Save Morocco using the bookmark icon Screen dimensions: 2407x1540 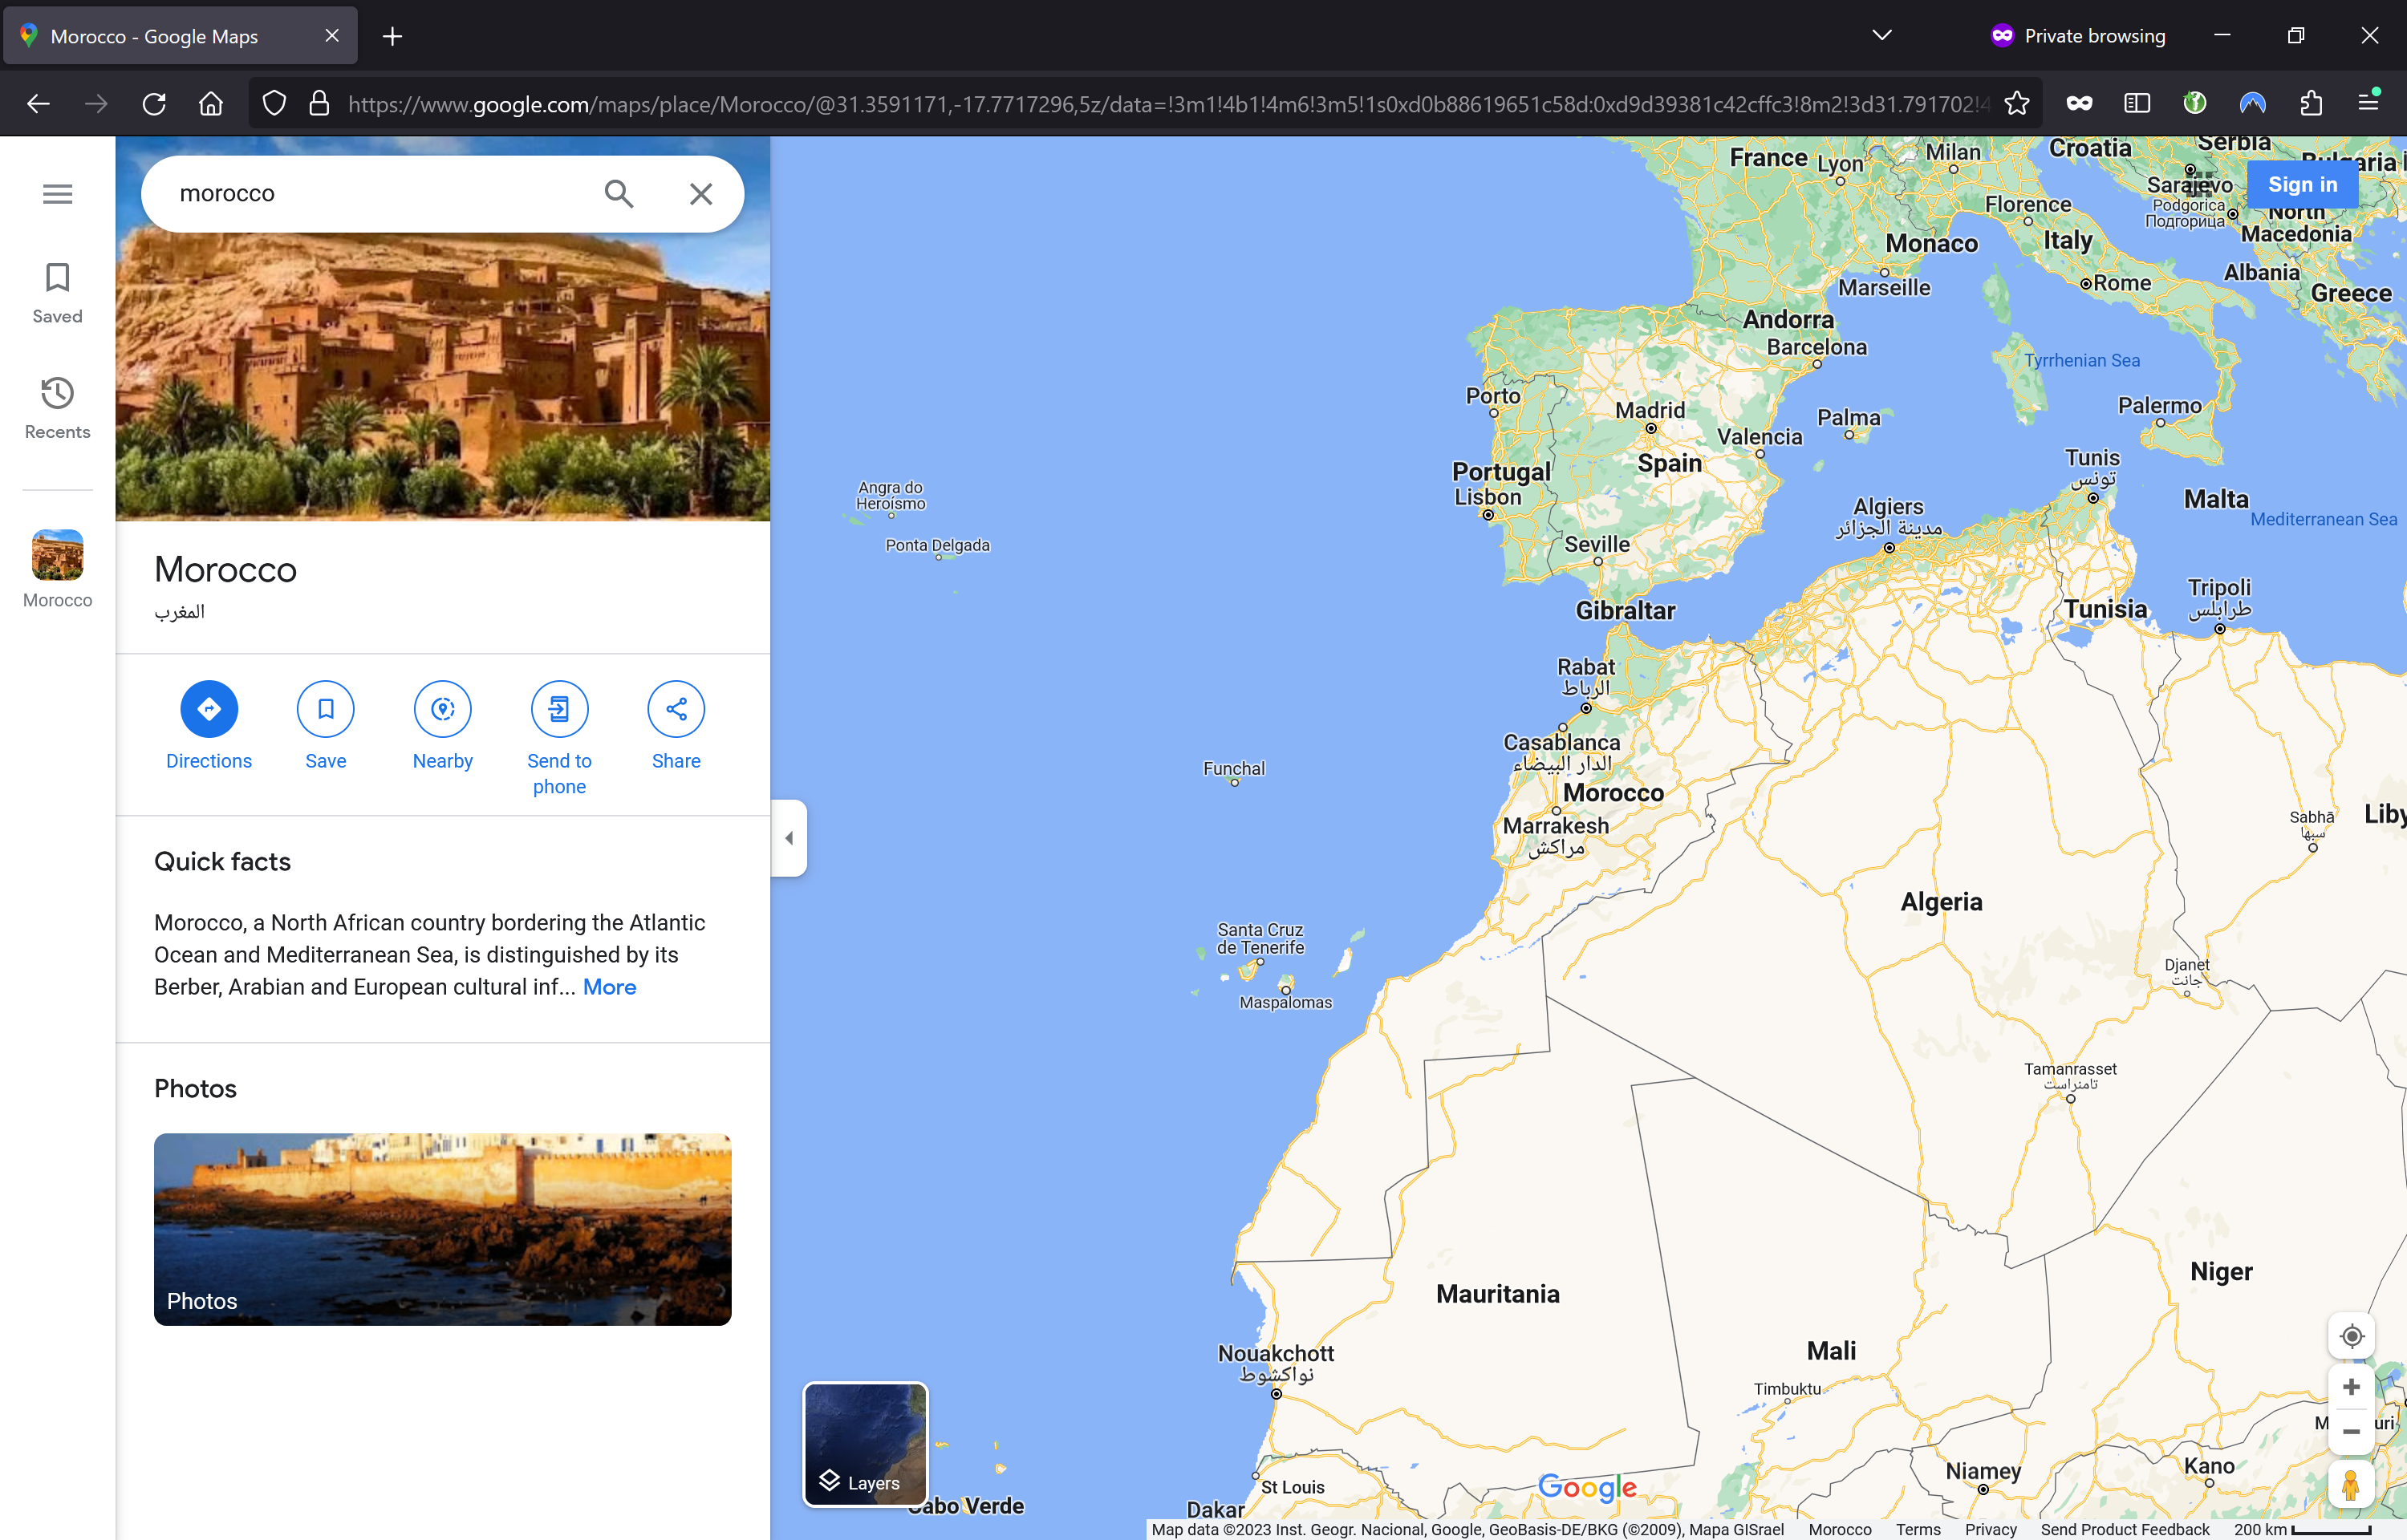[325, 709]
